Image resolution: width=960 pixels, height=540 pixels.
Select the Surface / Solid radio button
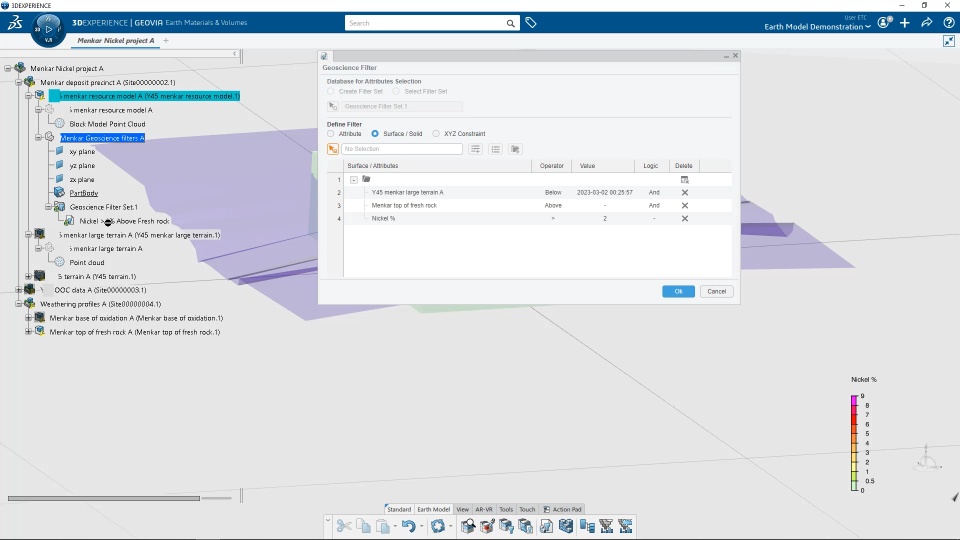pyautogui.click(x=375, y=133)
